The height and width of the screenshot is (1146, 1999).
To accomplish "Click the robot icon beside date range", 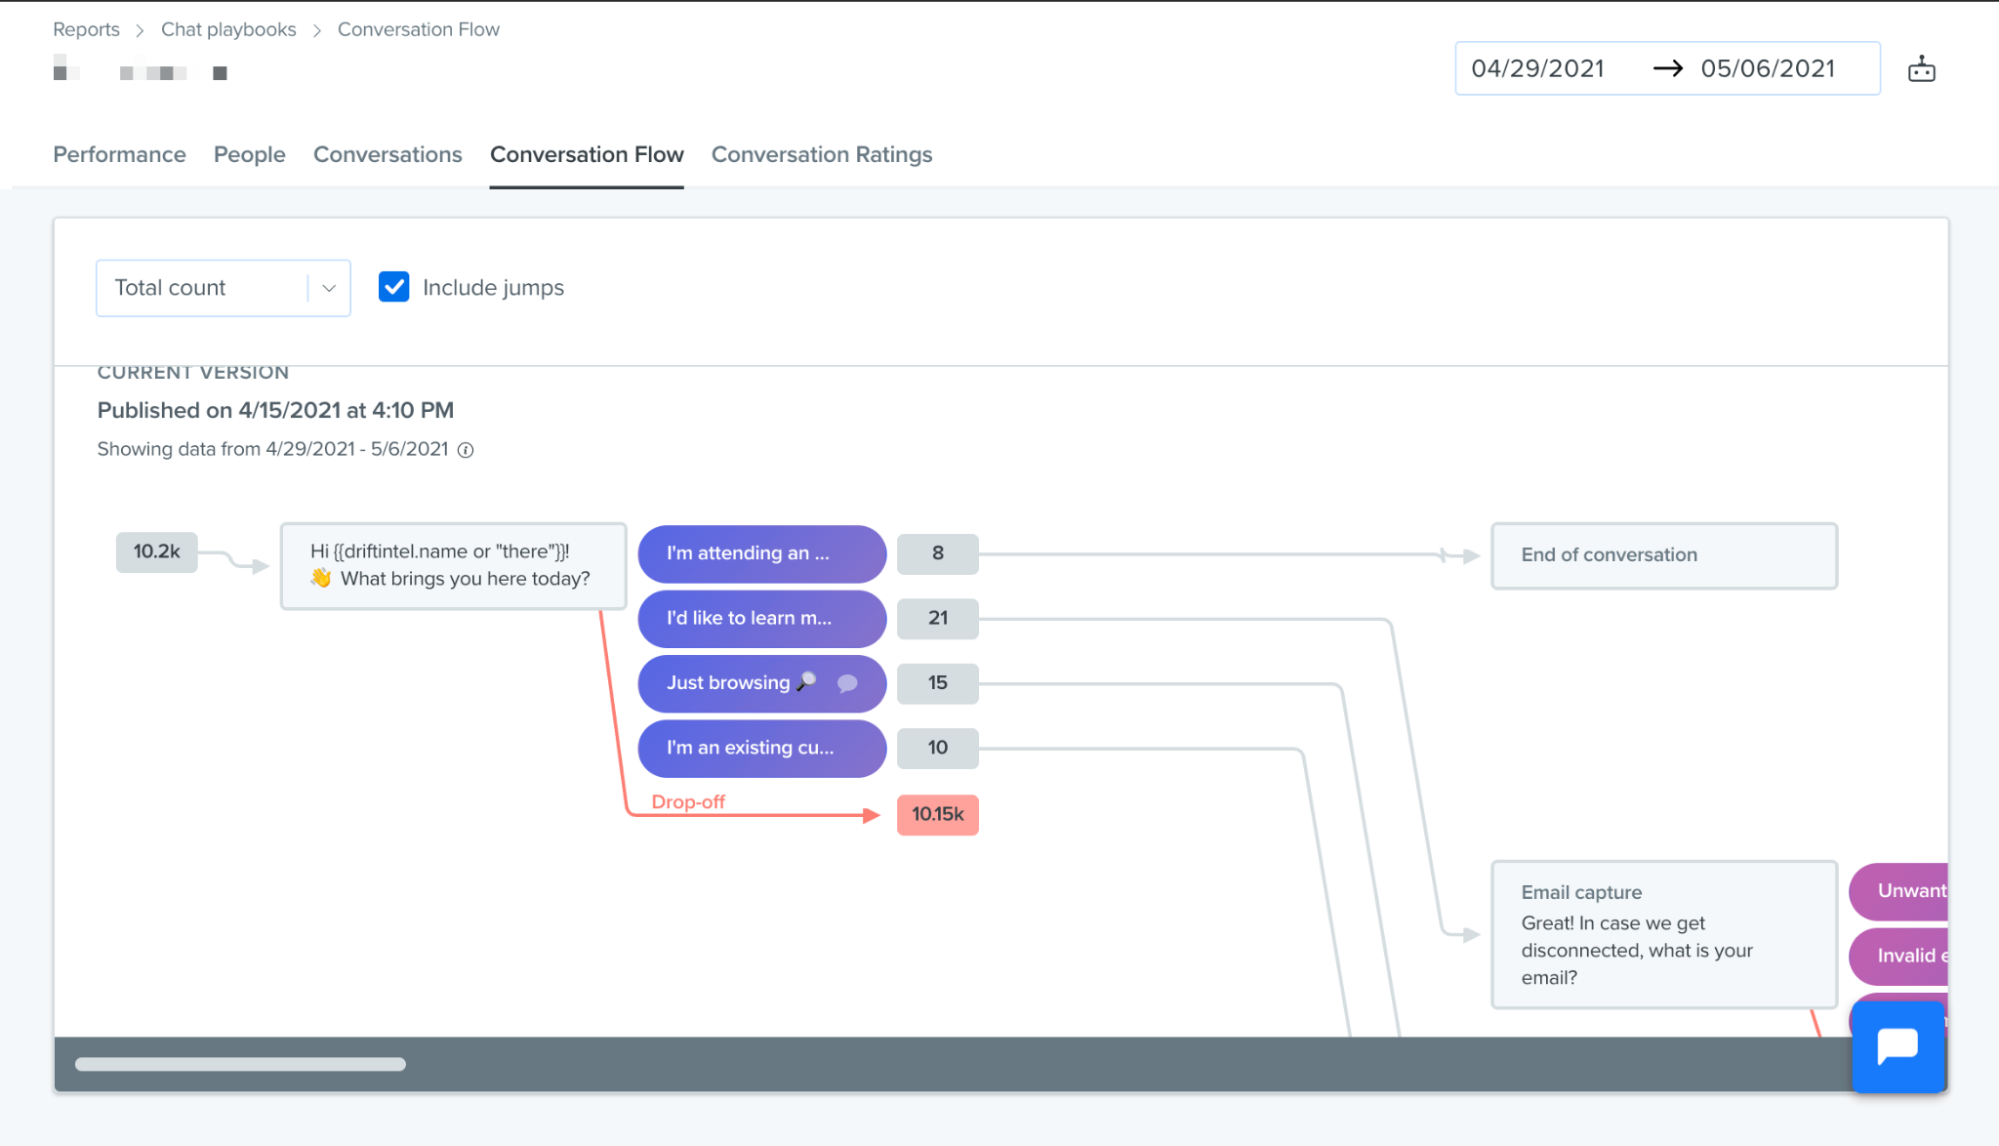I will [1921, 69].
